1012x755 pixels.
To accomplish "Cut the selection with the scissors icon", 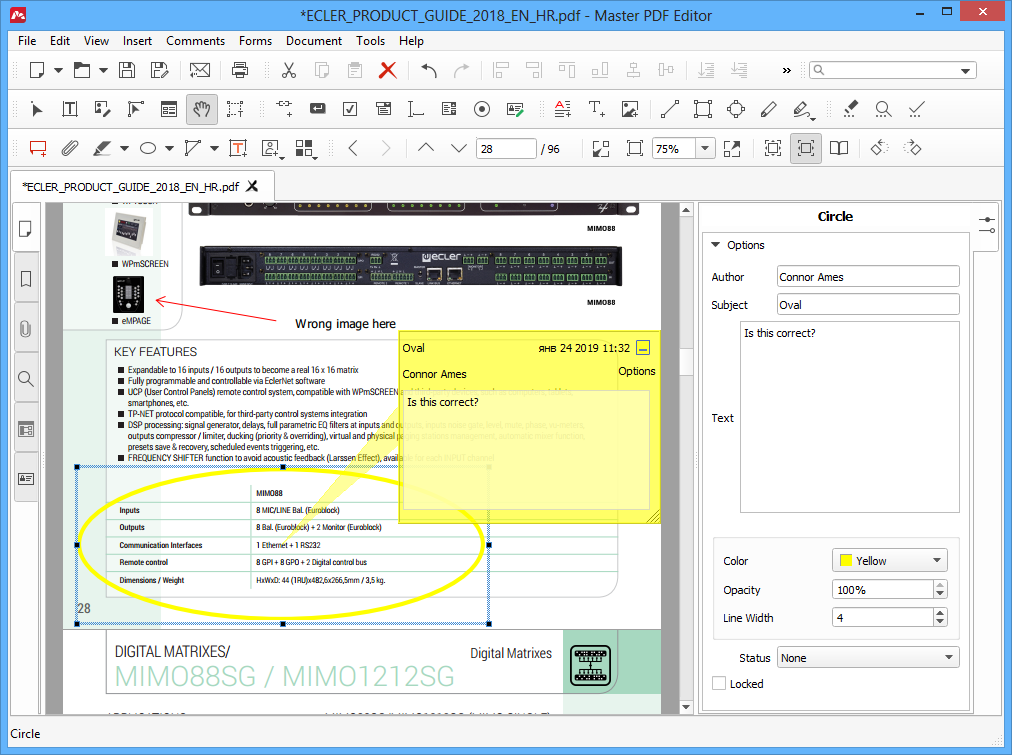I will [x=288, y=70].
